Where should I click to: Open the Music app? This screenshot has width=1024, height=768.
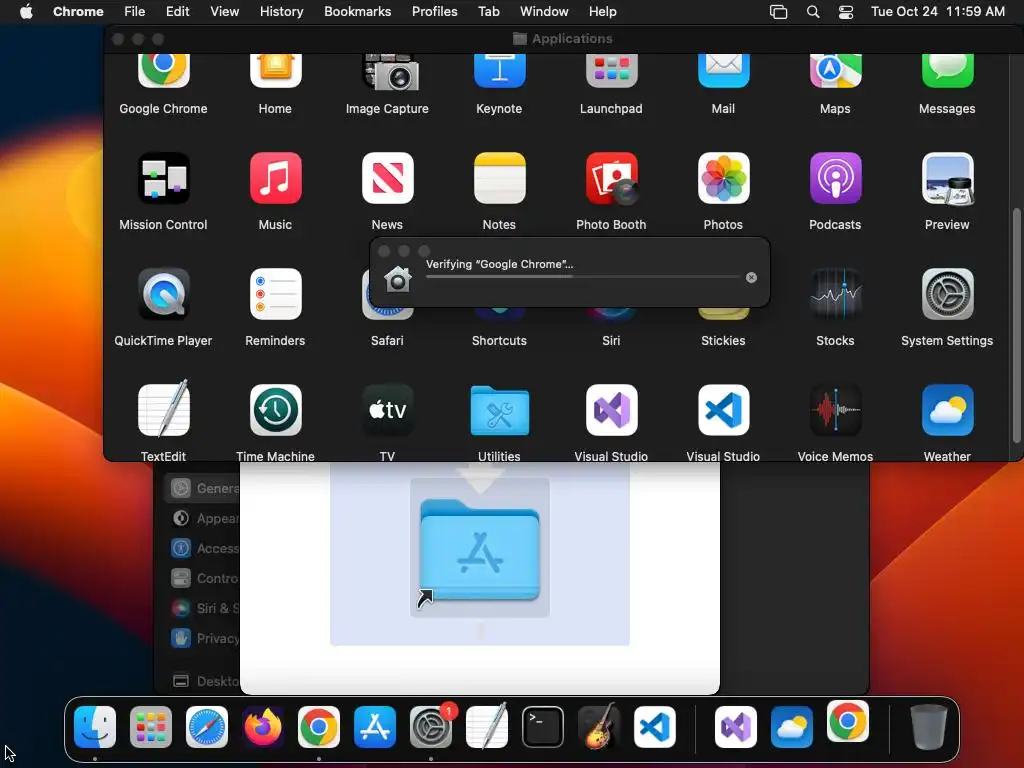tap(276, 178)
